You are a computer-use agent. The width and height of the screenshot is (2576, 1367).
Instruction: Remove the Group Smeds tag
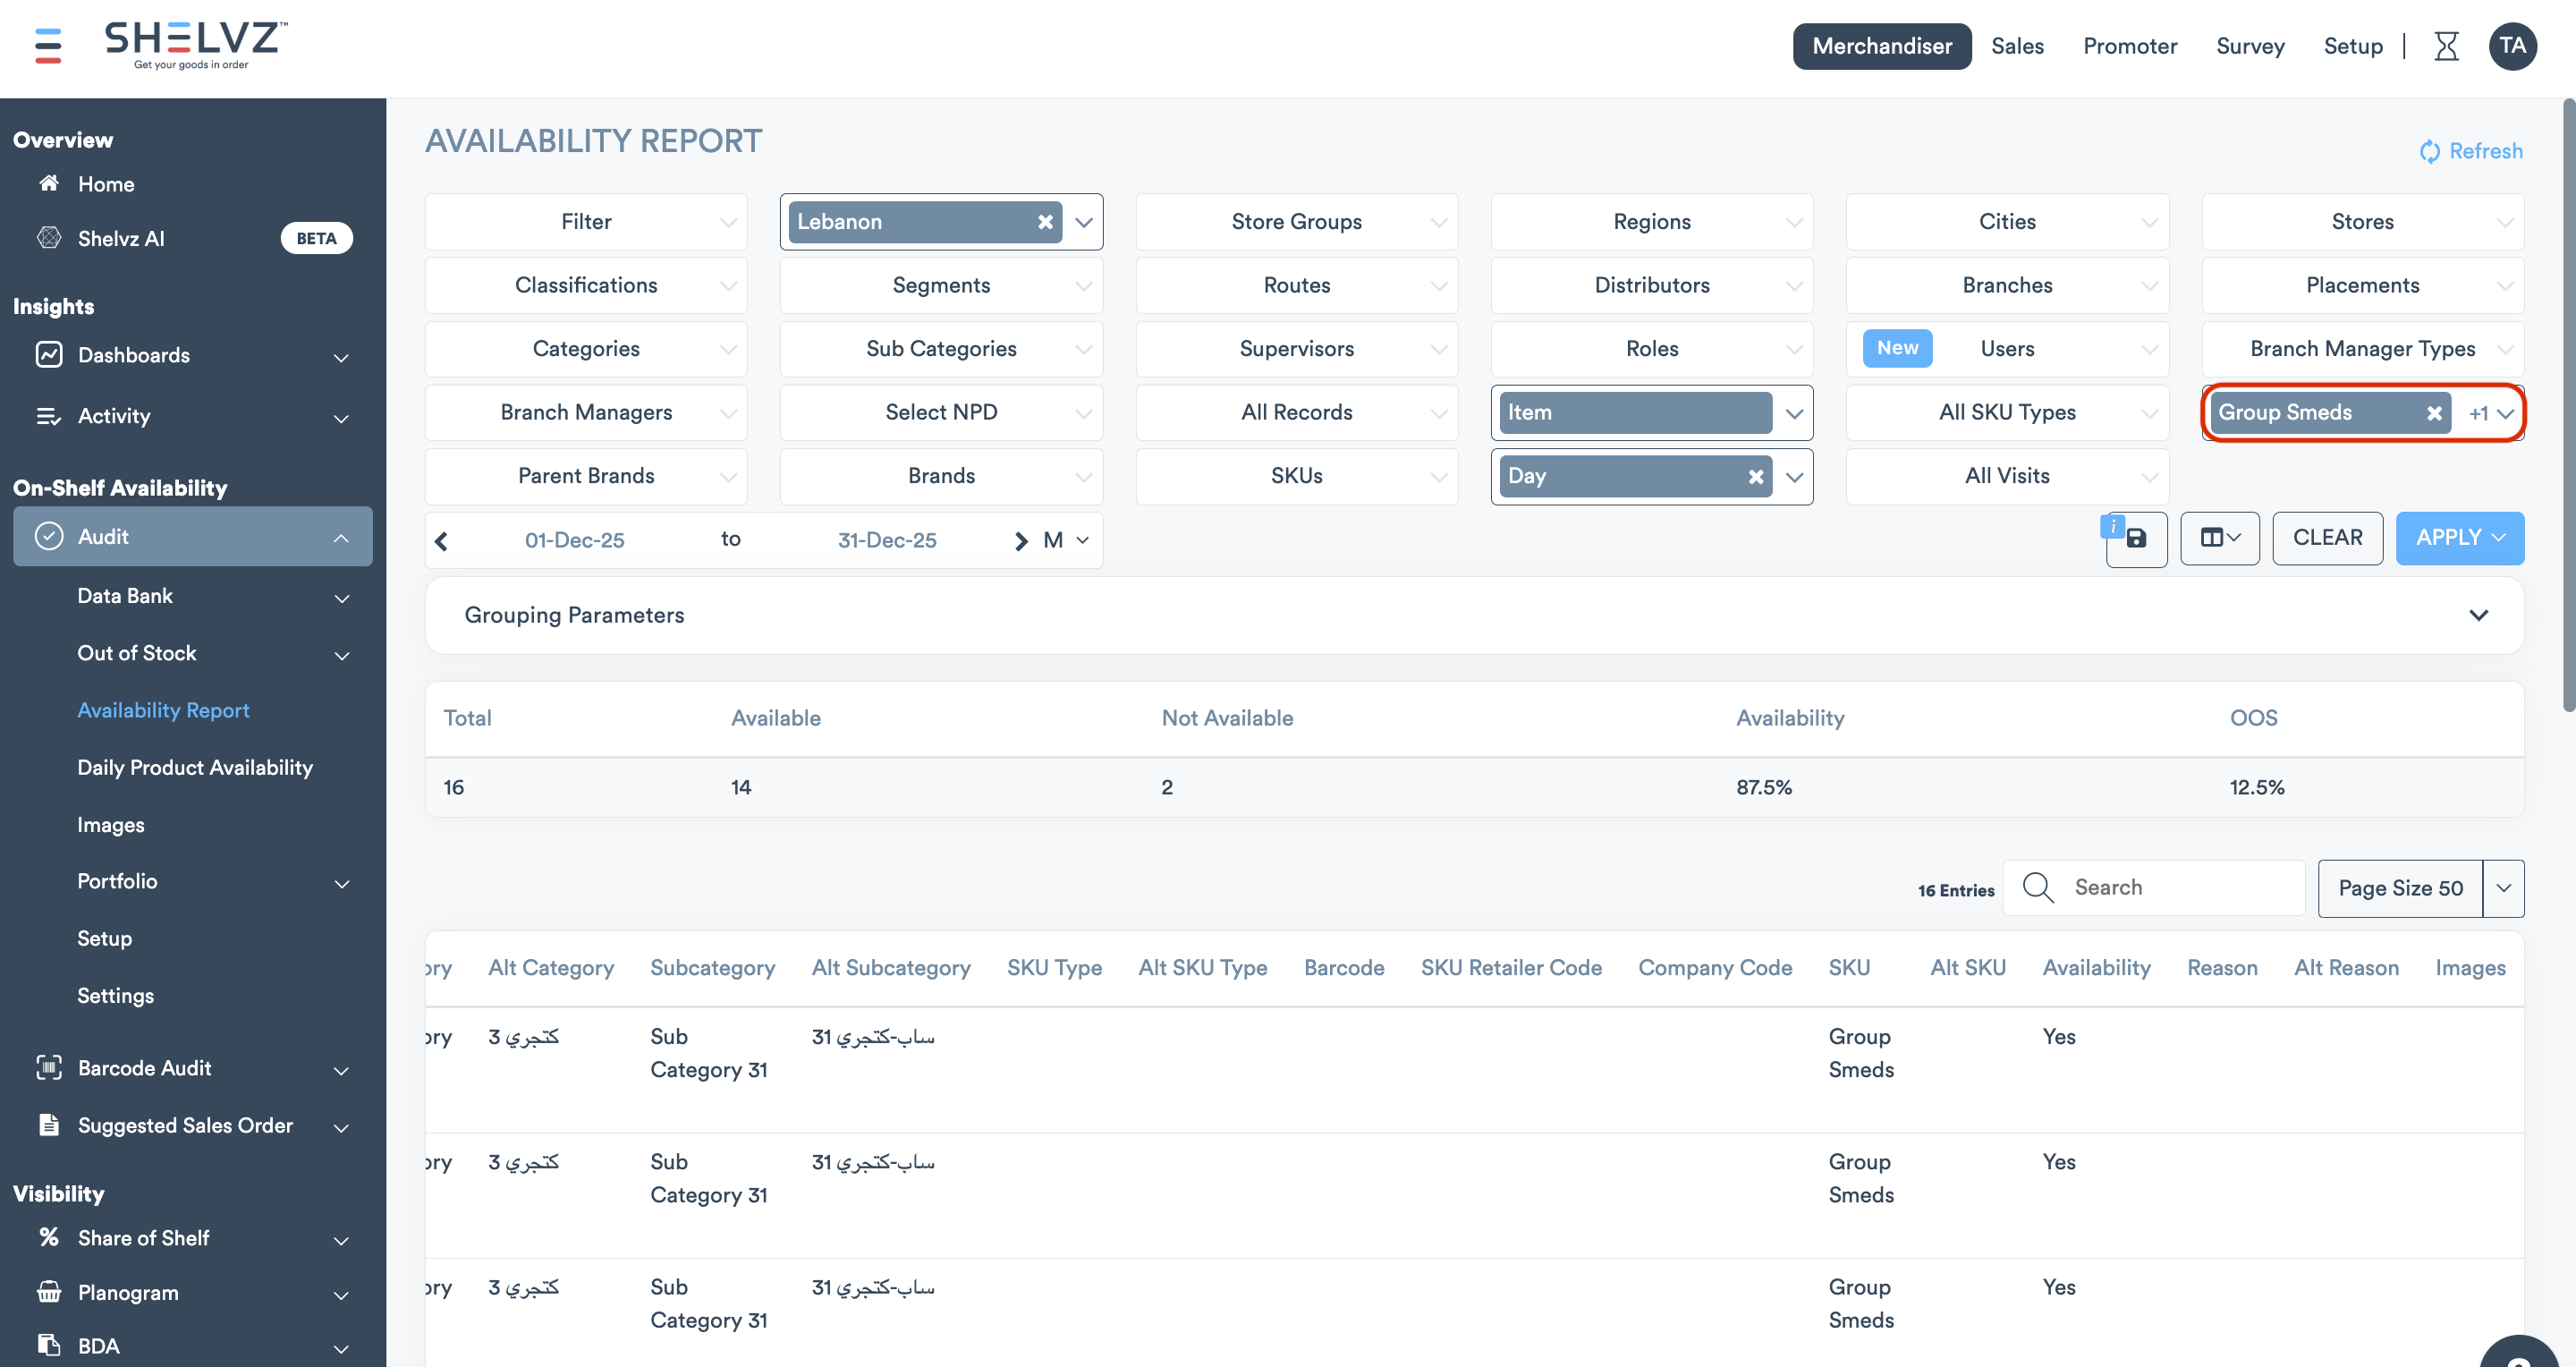click(x=2434, y=413)
